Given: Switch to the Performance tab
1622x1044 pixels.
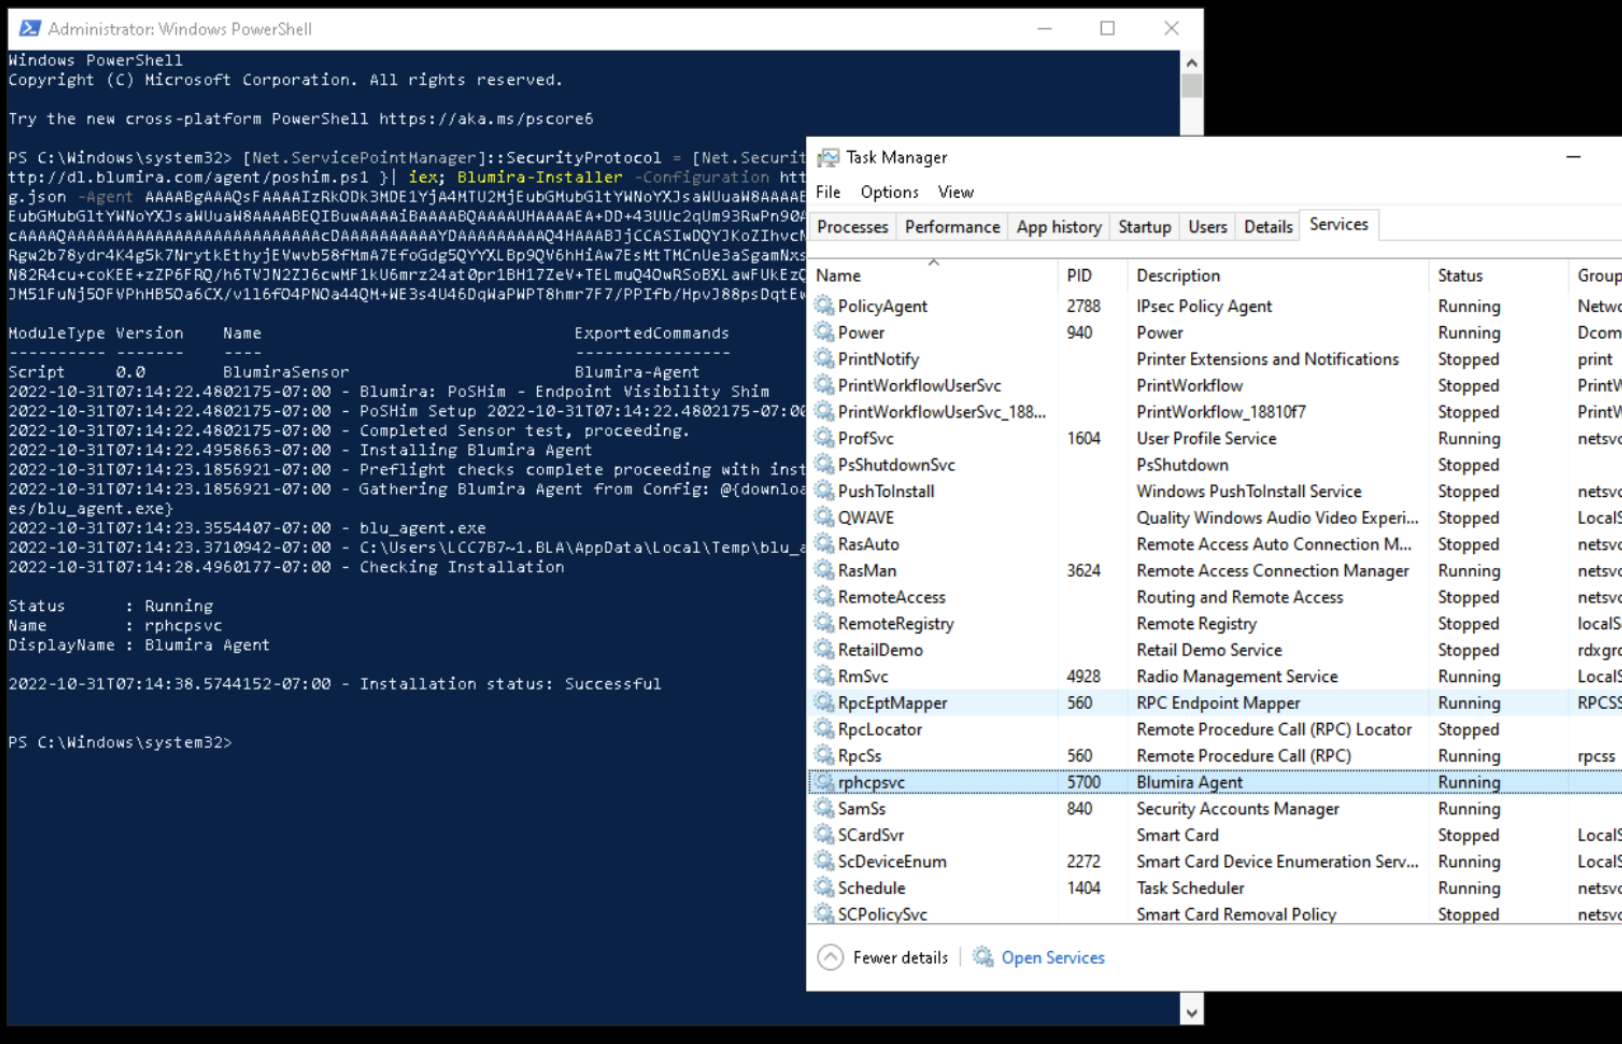Looking at the screenshot, I should click(952, 227).
